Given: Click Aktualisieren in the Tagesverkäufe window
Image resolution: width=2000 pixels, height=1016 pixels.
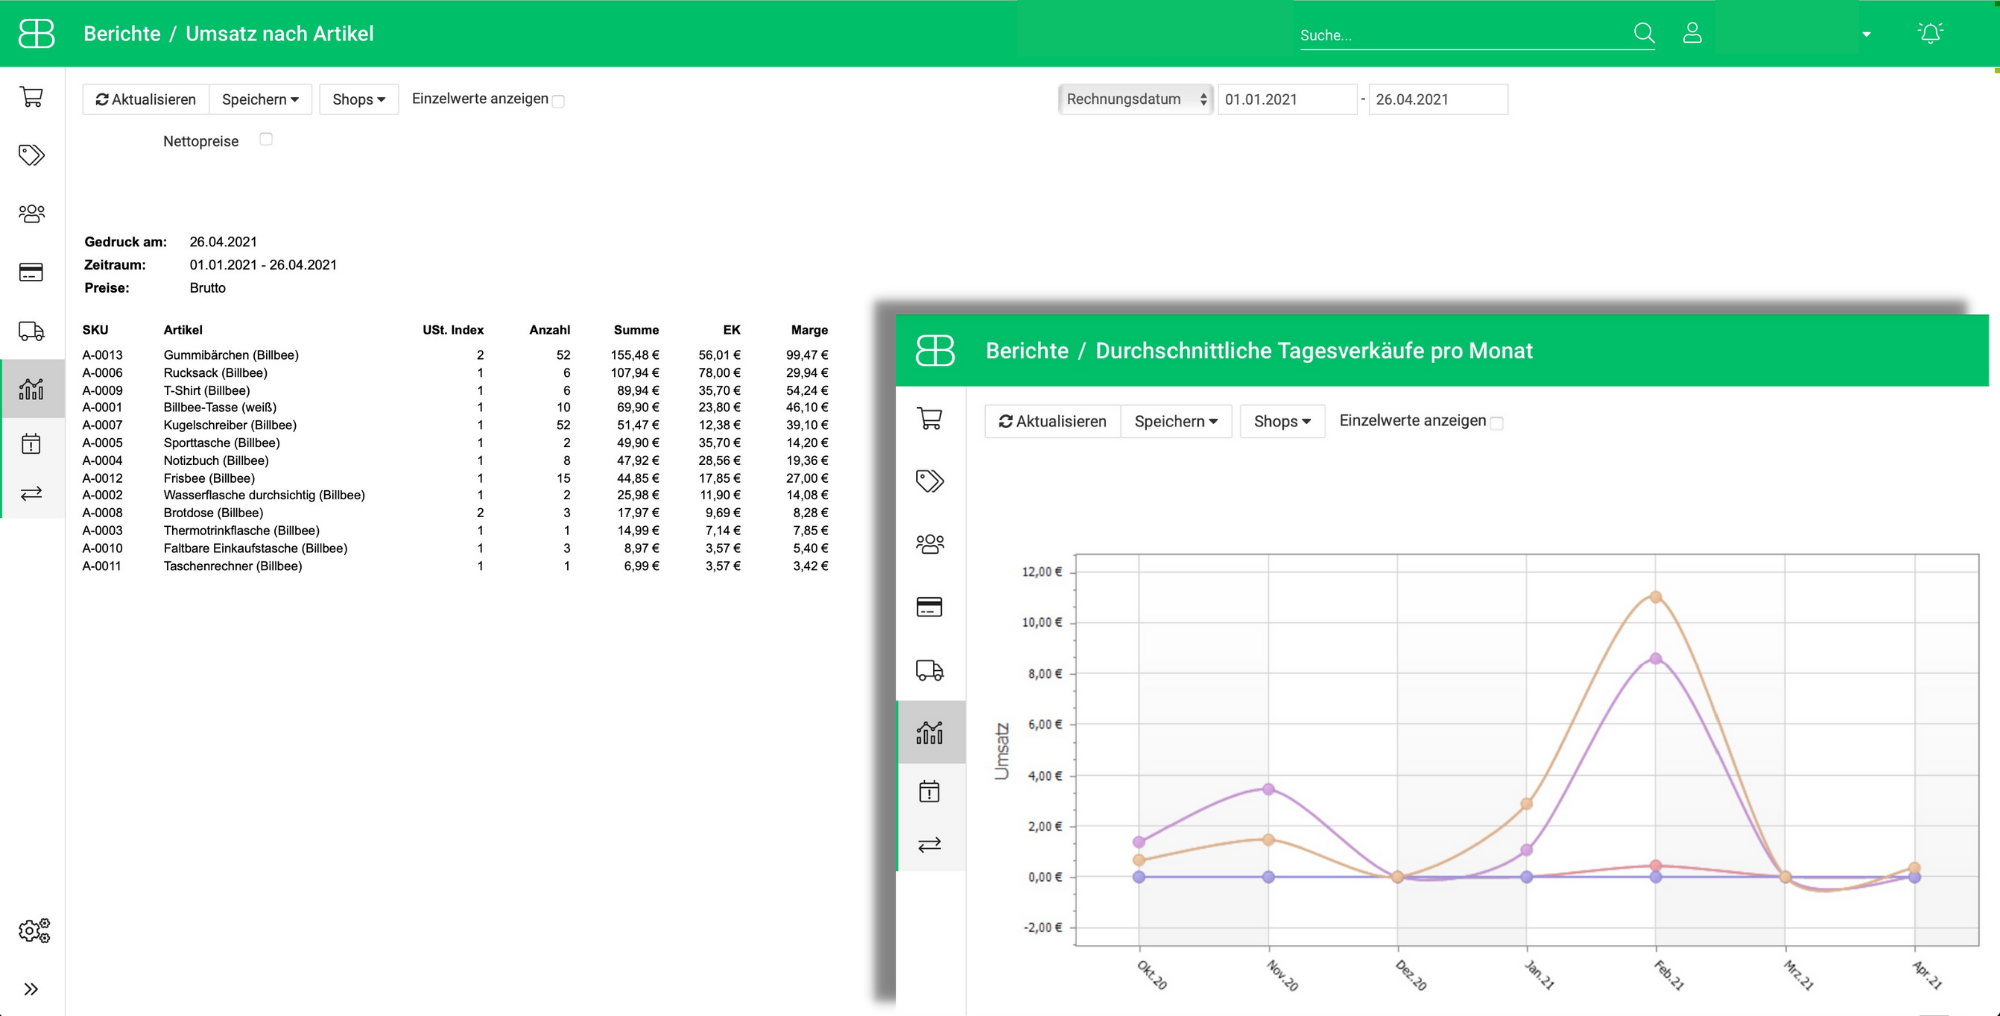Looking at the screenshot, I should tap(1053, 421).
